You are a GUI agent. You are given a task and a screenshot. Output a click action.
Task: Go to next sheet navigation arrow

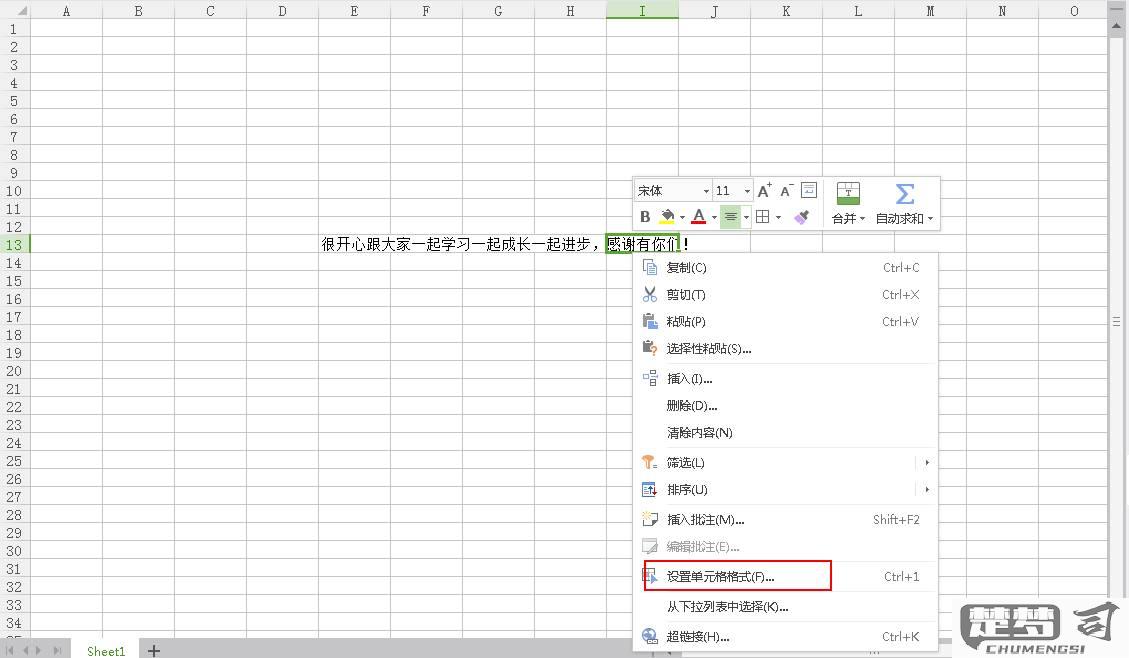[x=39, y=651]
